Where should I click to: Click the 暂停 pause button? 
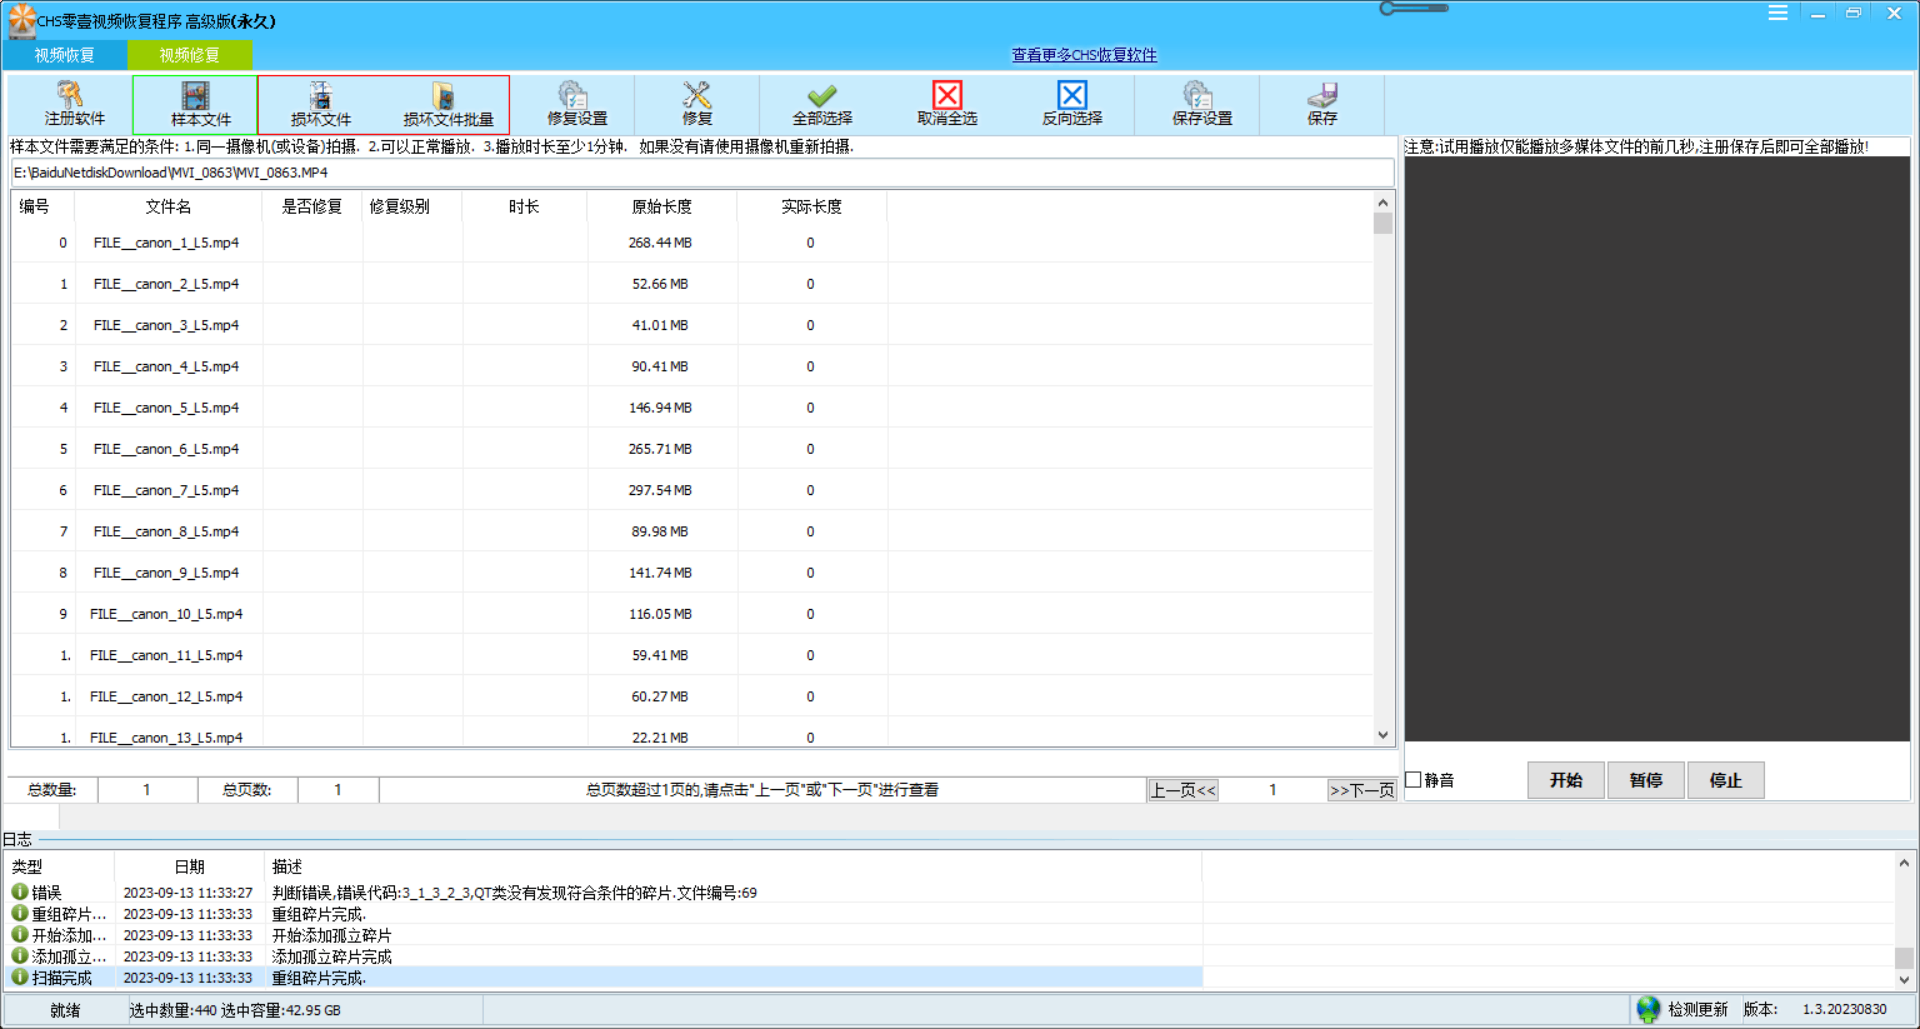[1646, 780]
